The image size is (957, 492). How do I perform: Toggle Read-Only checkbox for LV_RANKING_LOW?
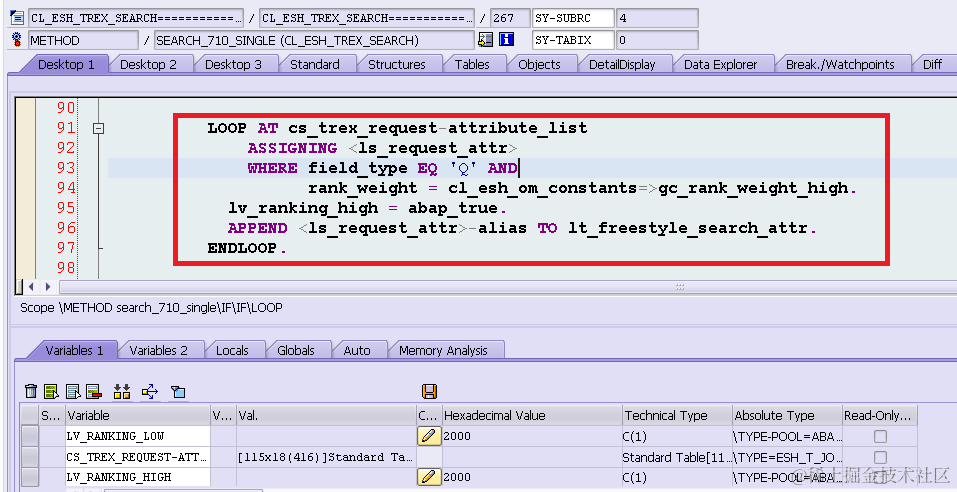point(880,436)
